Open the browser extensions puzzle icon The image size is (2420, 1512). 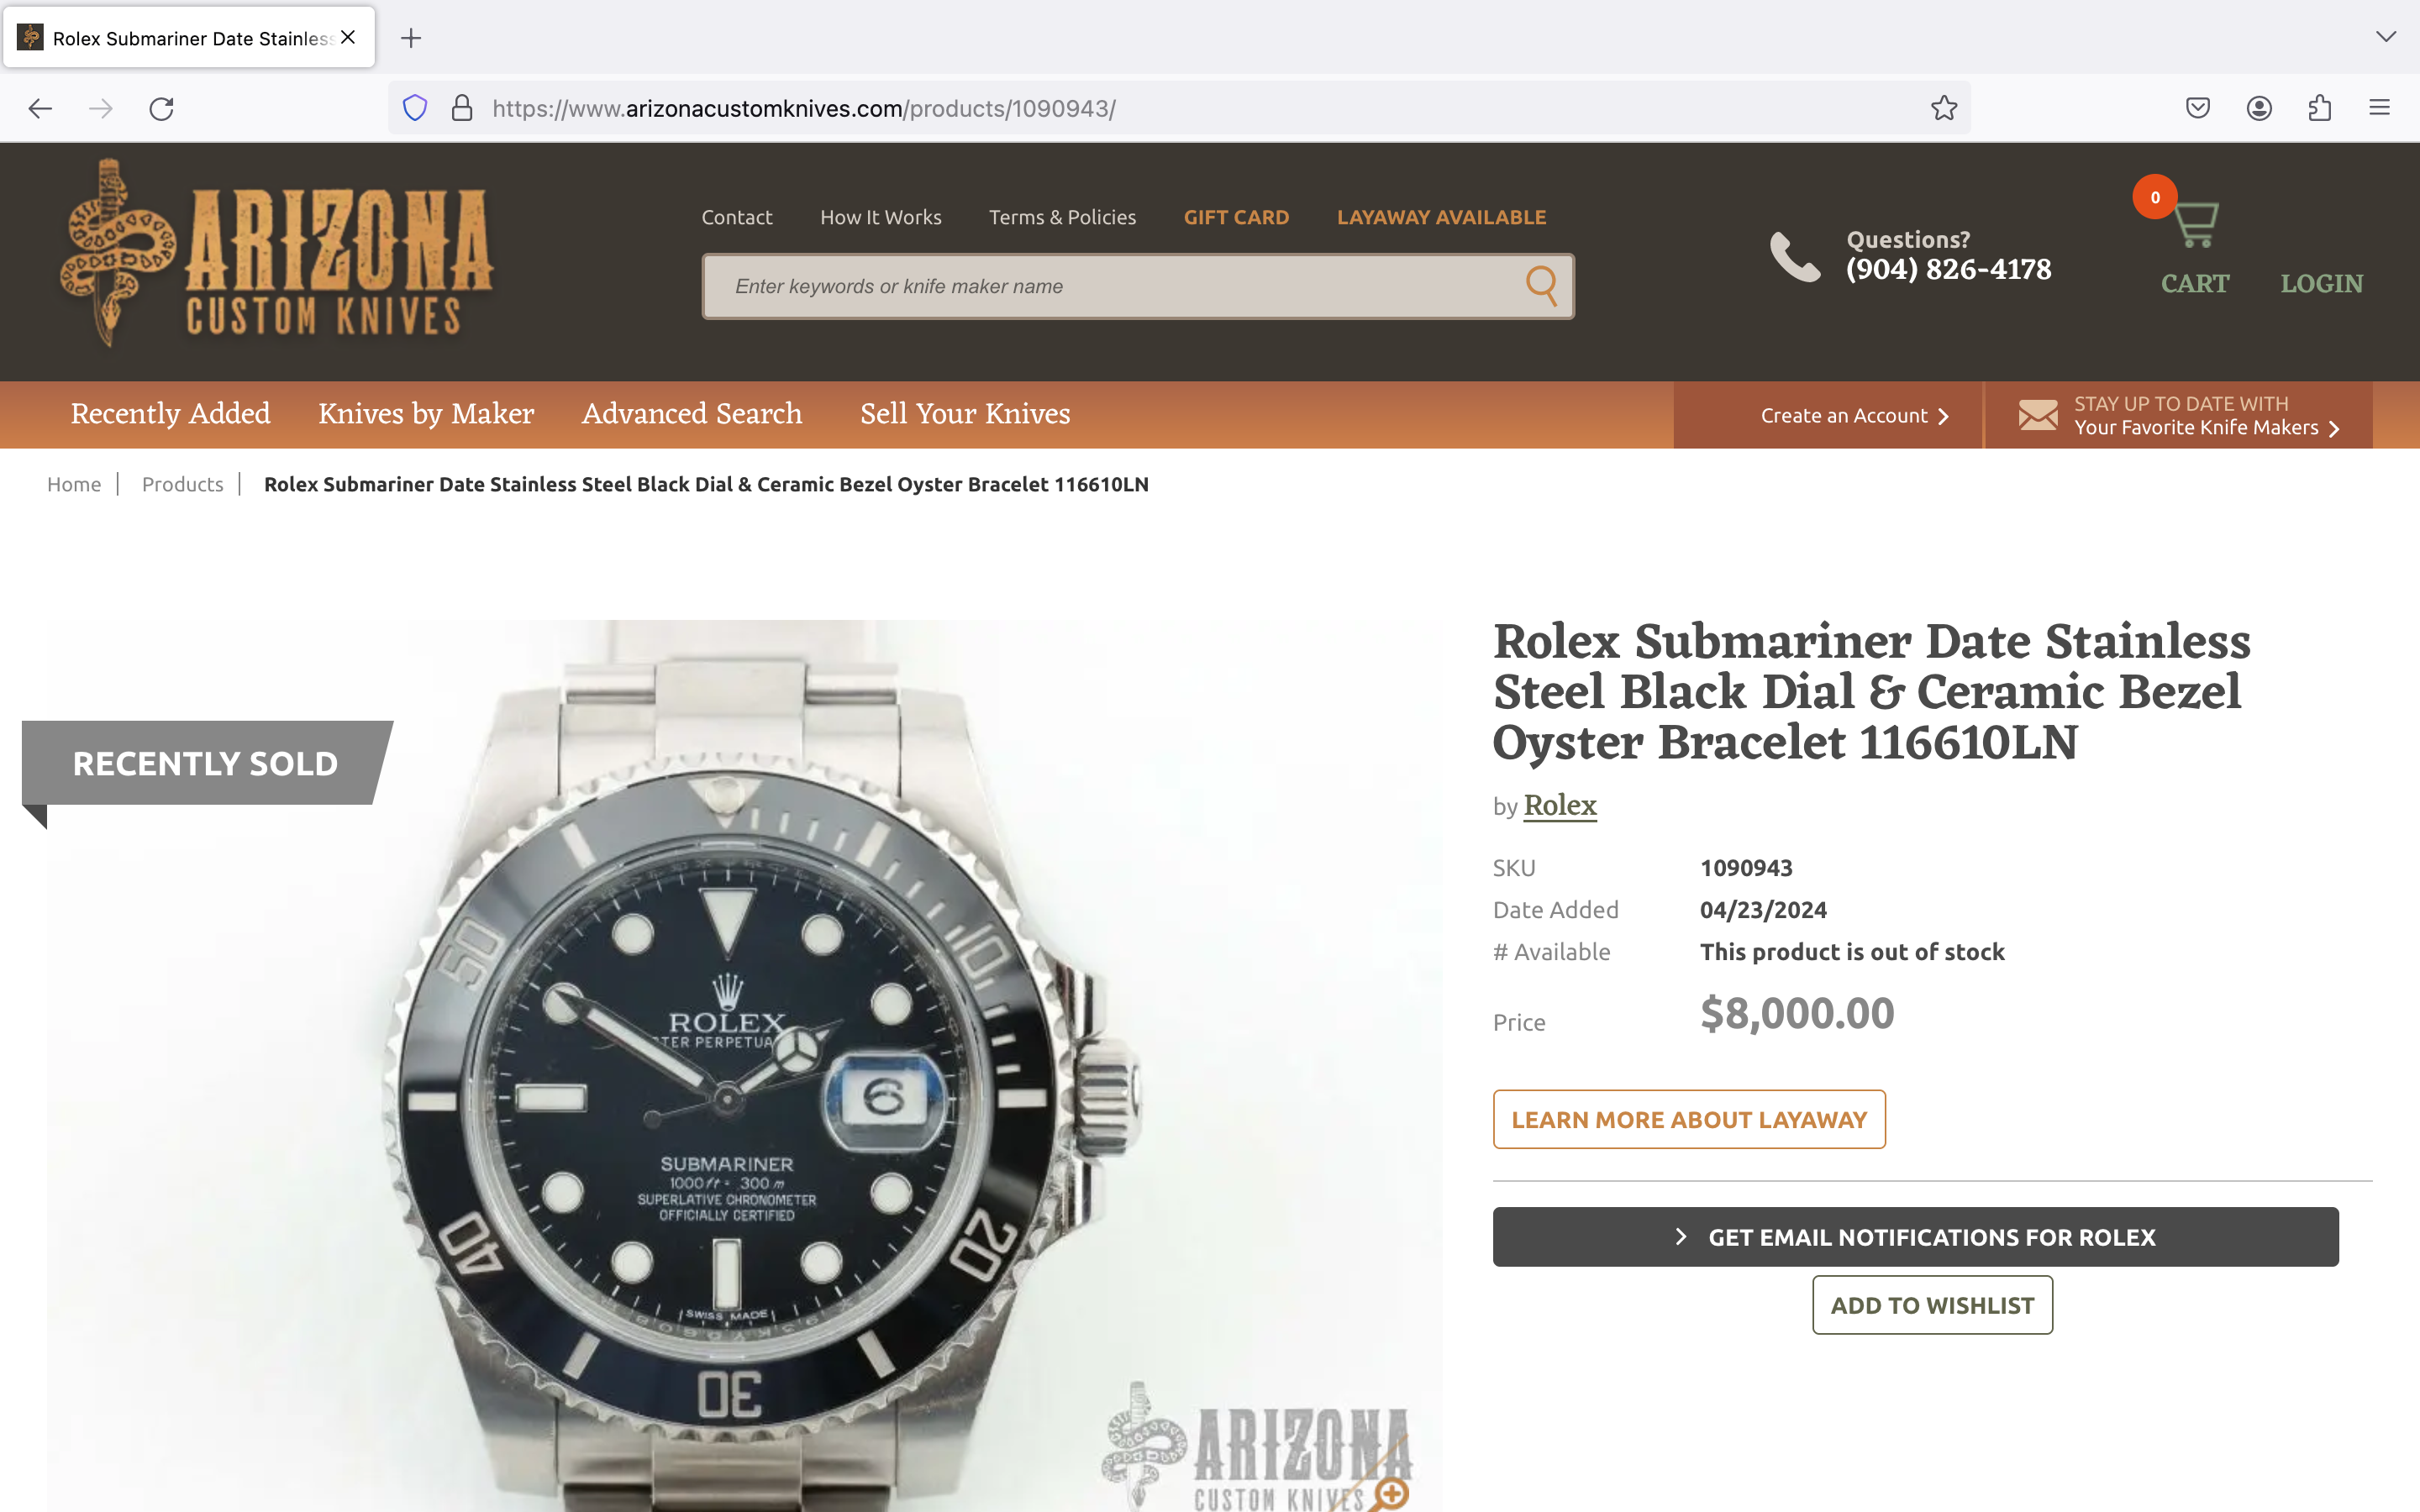[2320, 108]
